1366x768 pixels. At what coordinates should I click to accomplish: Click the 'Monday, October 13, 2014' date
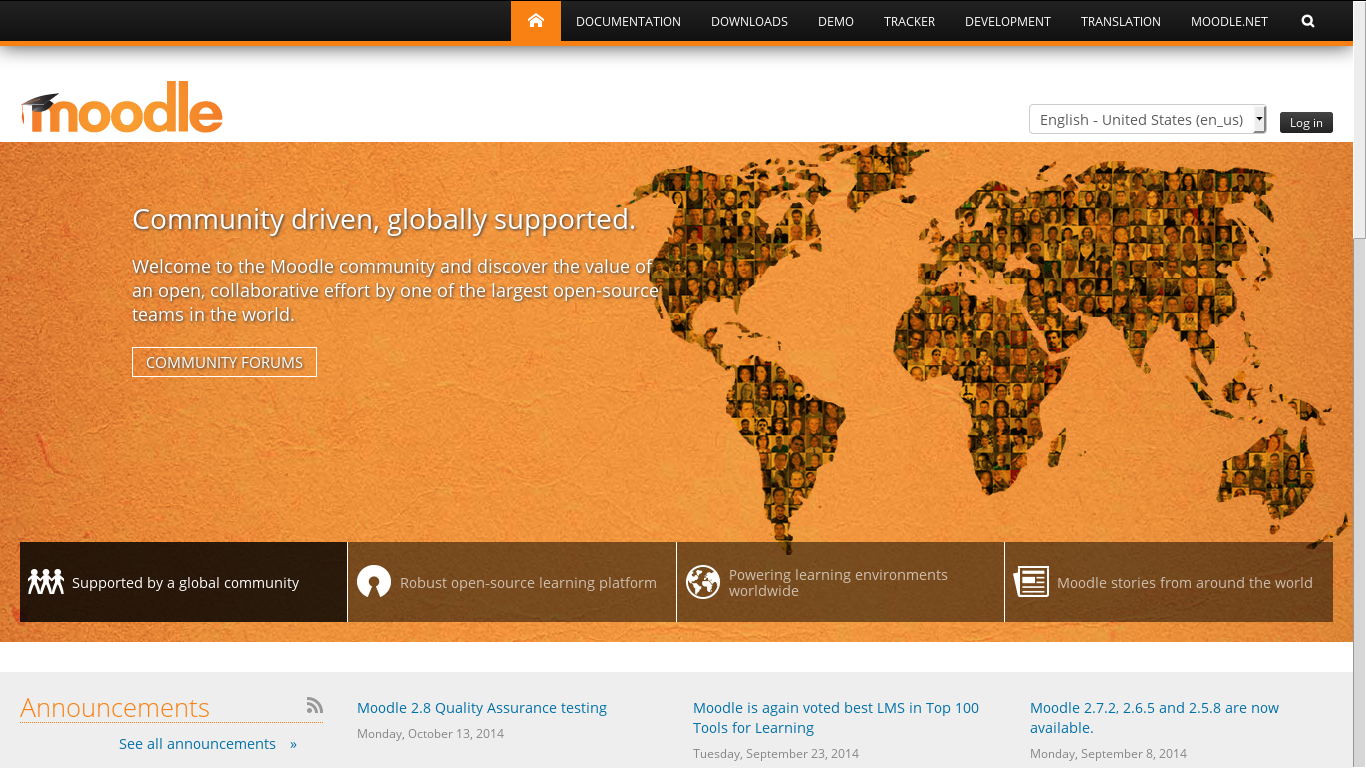click(430, 734)
